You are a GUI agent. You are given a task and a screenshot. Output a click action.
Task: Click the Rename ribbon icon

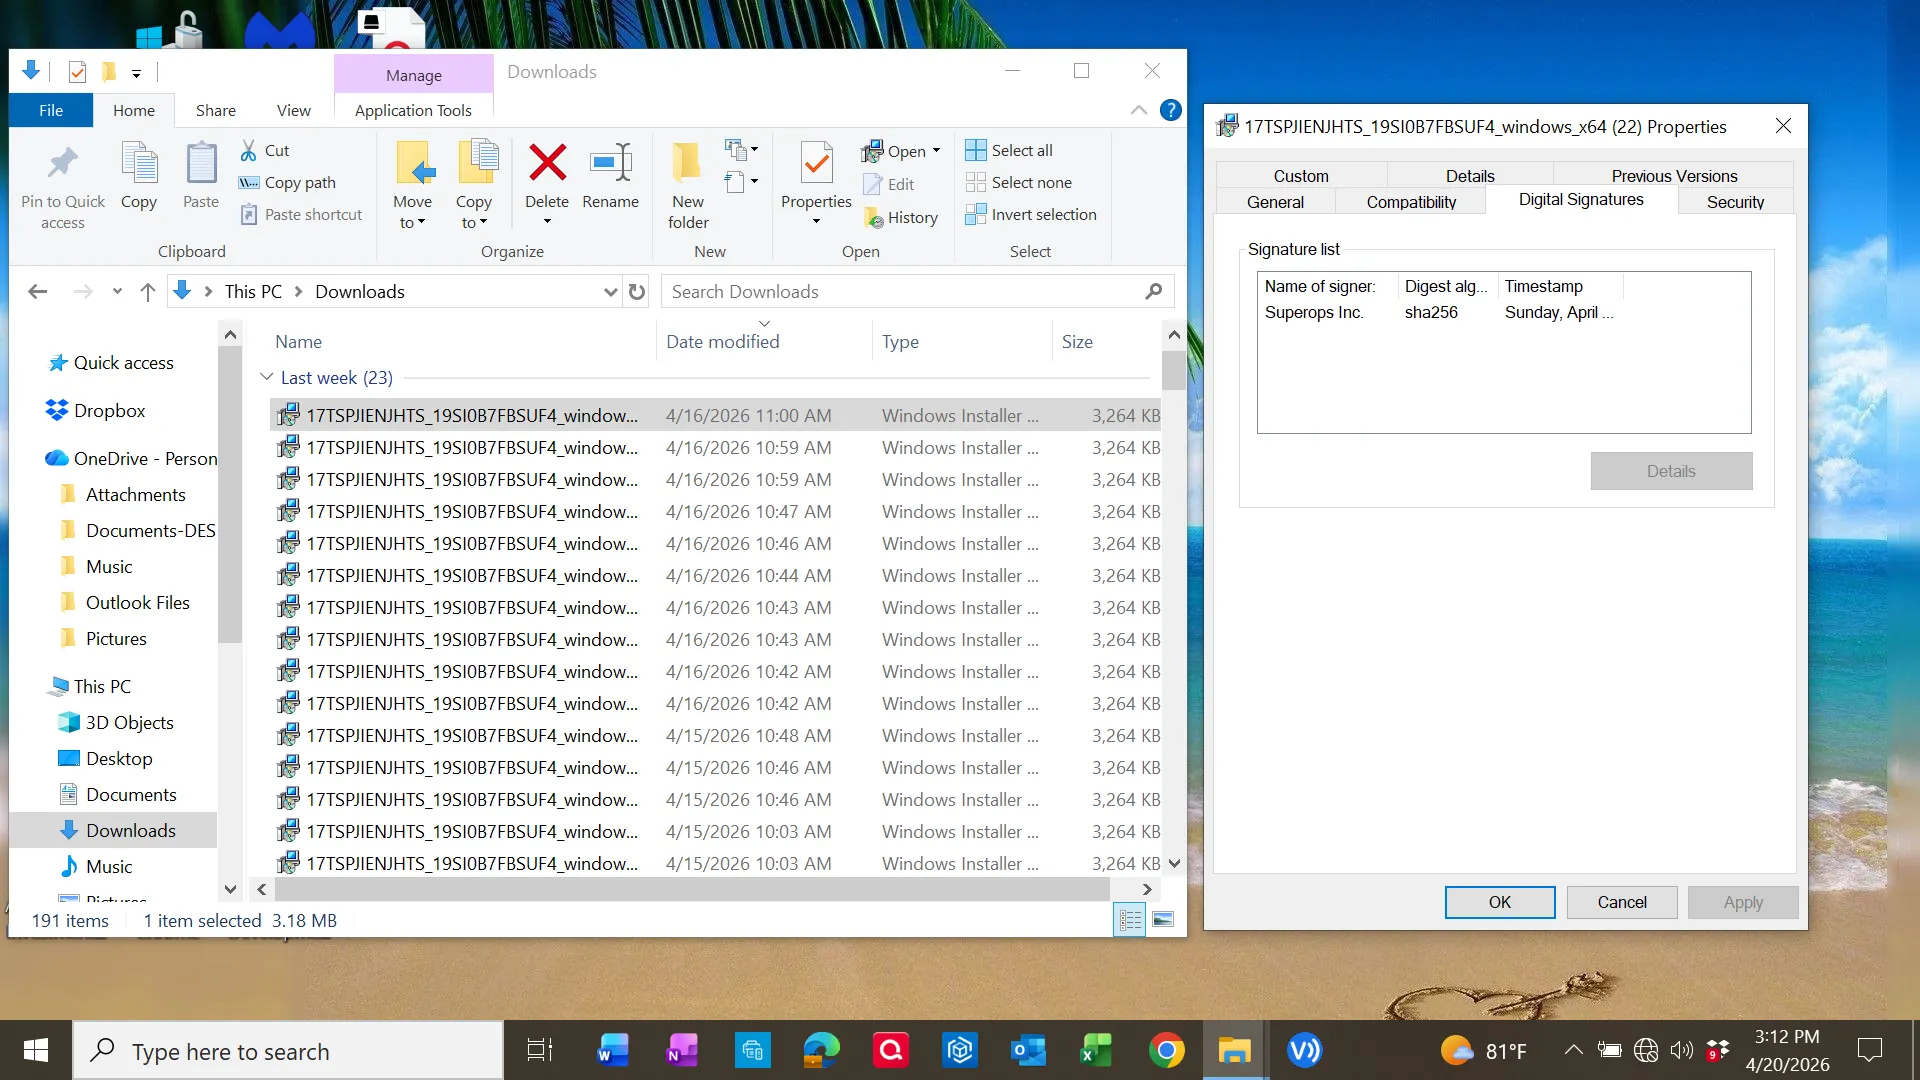610,163
